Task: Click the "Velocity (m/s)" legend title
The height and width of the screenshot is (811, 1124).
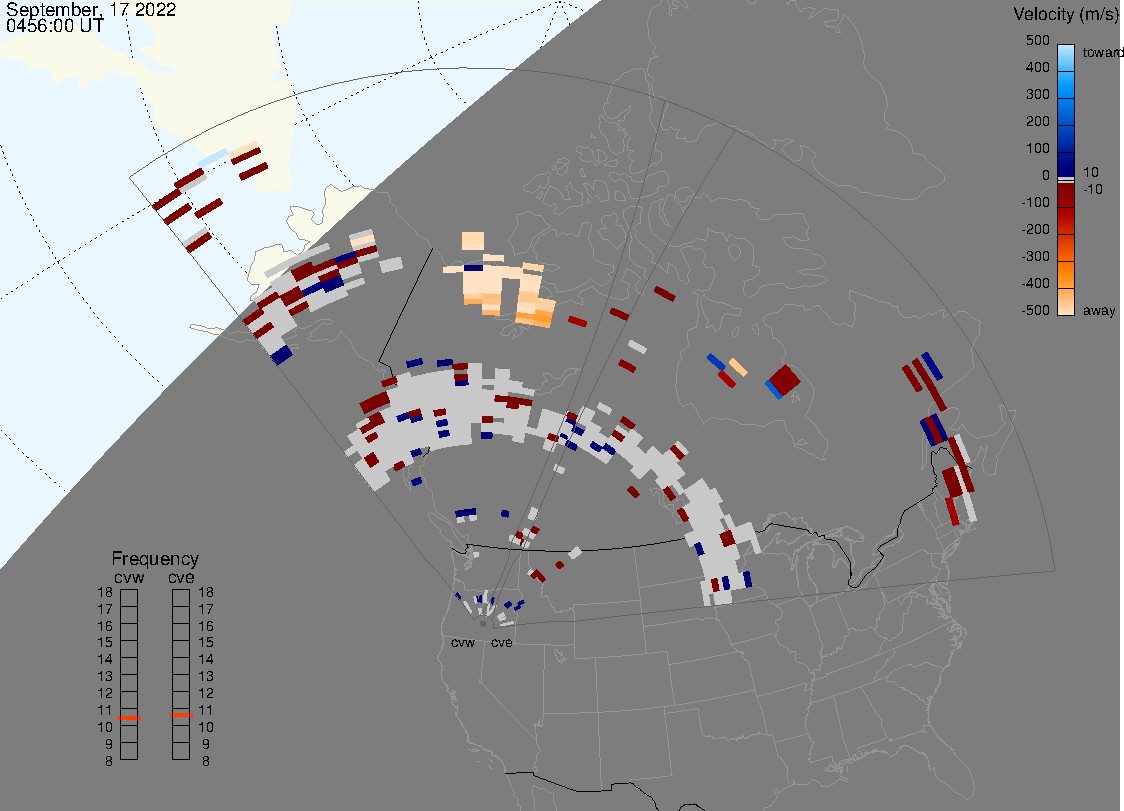Action: click(1066, 14)
